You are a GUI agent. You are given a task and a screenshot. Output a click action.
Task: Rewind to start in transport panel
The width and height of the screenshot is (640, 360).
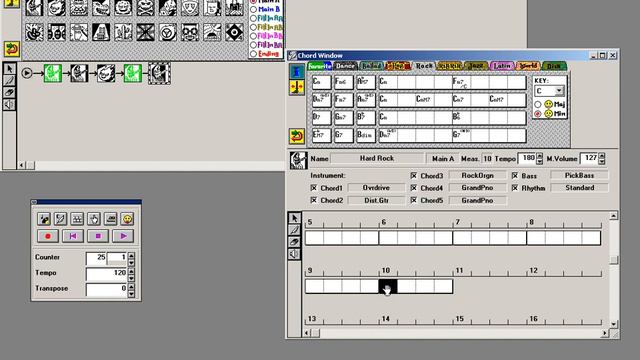[x=73, y=236]
